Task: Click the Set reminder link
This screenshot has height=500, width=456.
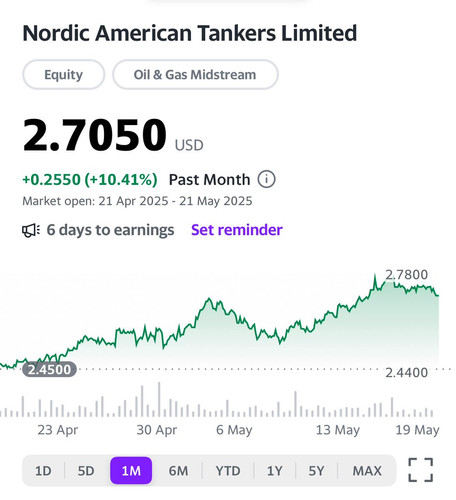Action: pyautogui.click(x=237, y=230)
